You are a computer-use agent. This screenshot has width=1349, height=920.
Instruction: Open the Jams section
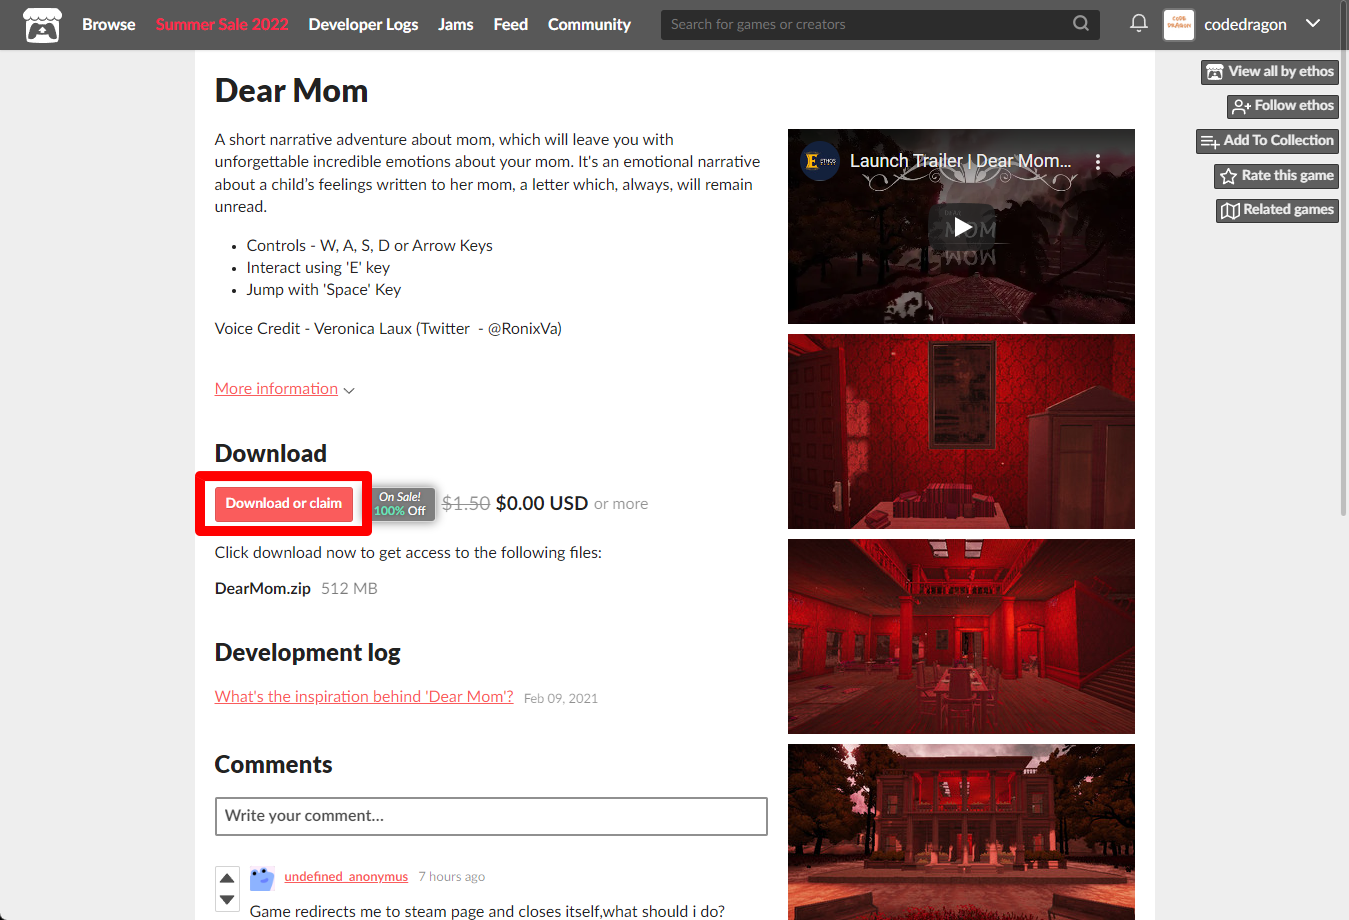pos(455,24)
